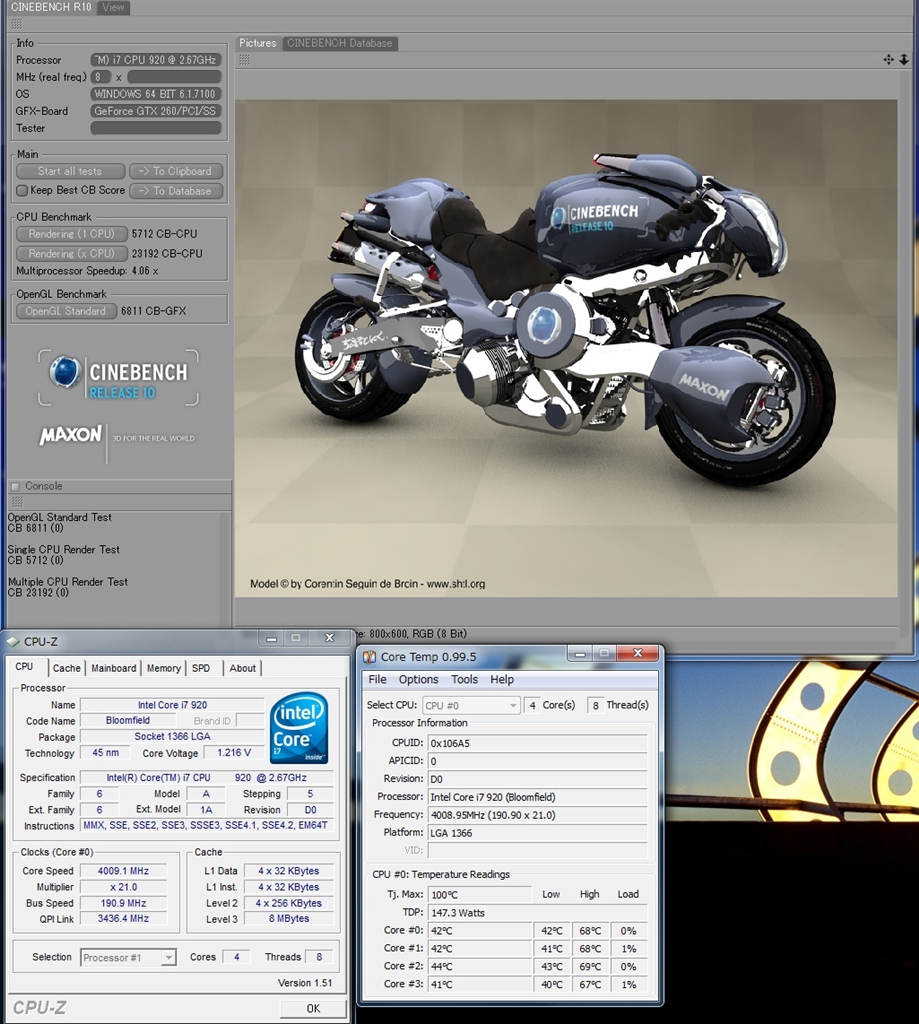Open the Mainboard tab in CPU-Z

point(114,668)
